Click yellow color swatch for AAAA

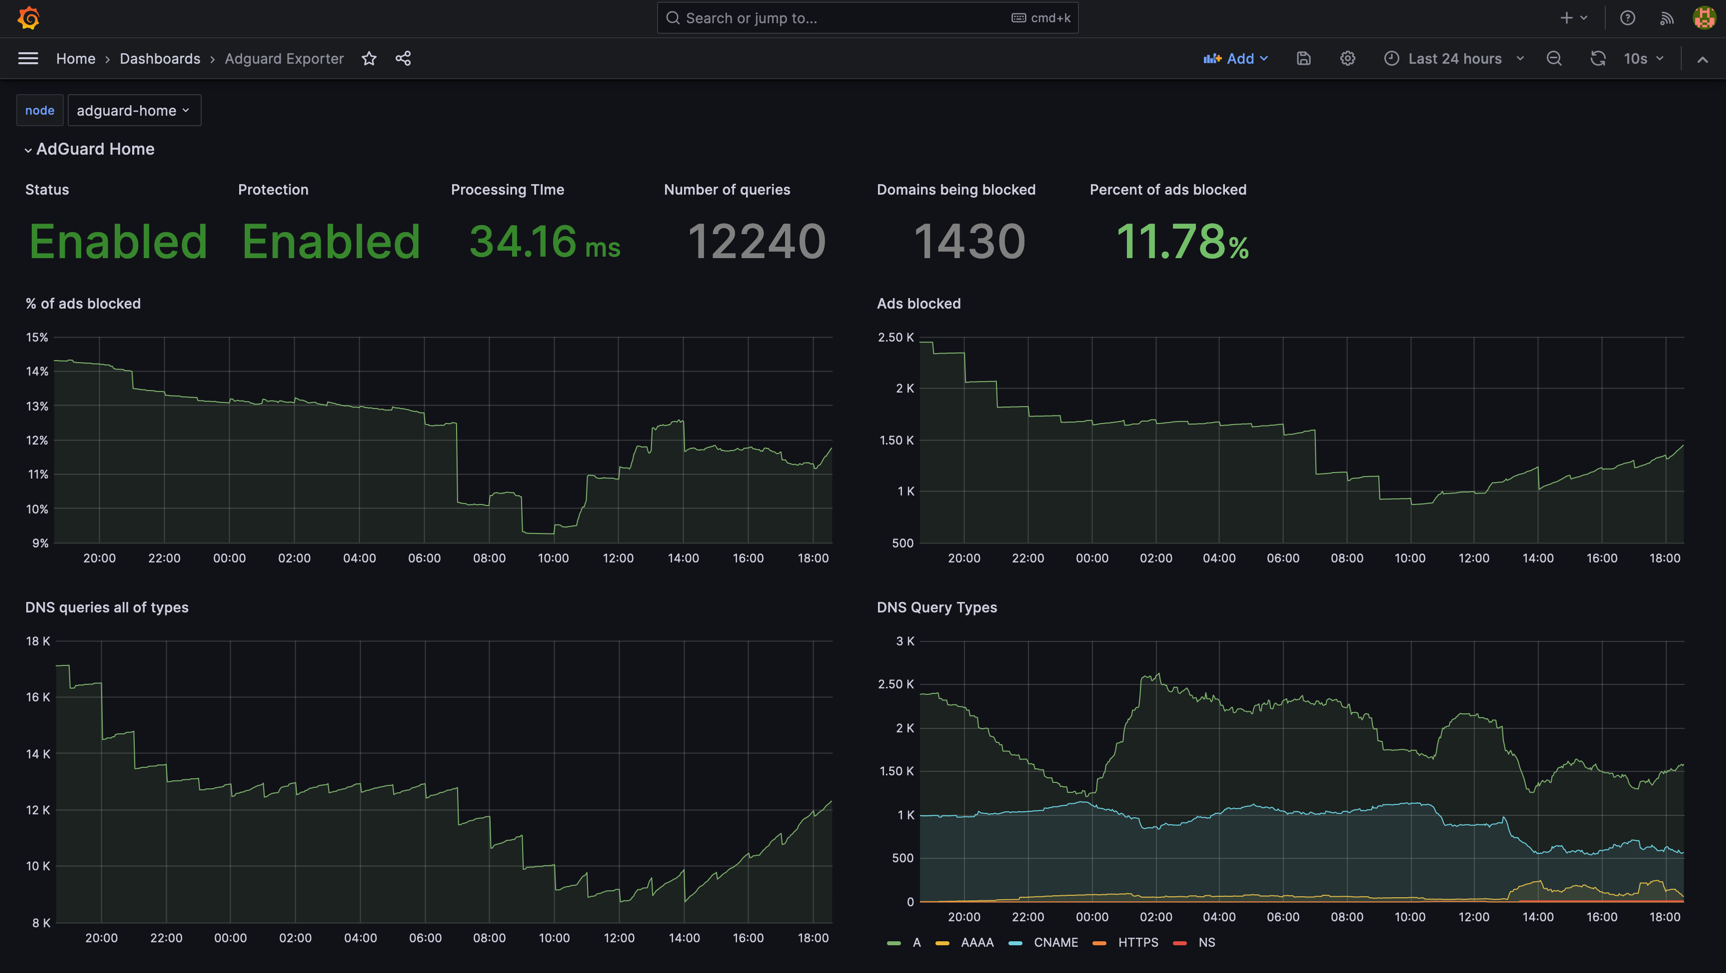[x=942, y=943]
